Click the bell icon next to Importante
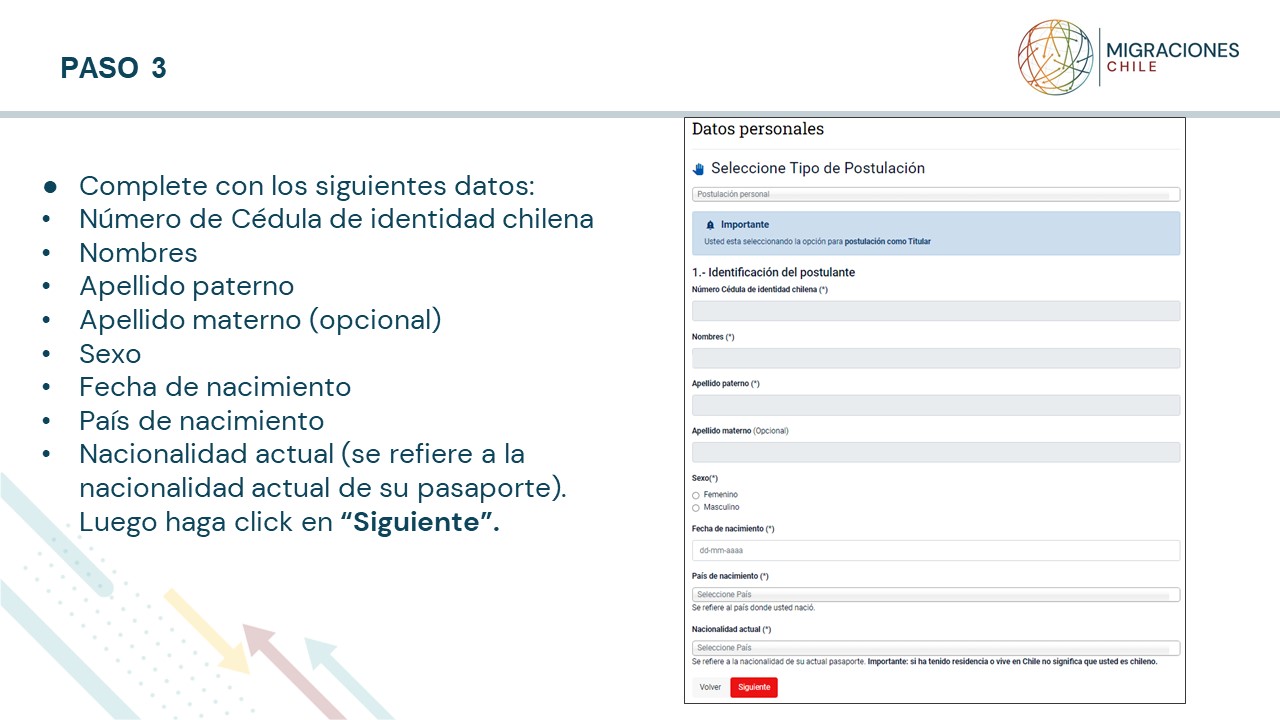This screenshot has width=1280, height=720. point(710,225)
